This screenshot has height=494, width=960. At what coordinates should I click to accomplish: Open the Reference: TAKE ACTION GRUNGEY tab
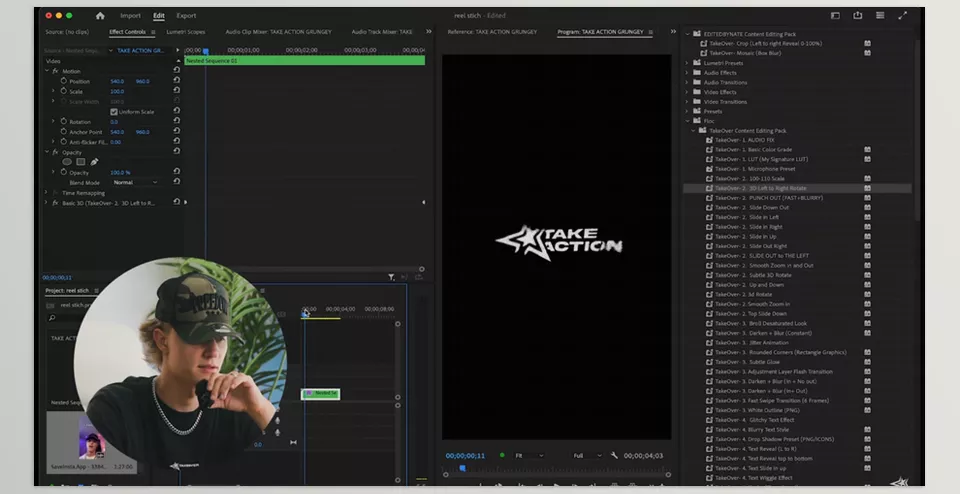pyautogui.click(x=492, y=32)
